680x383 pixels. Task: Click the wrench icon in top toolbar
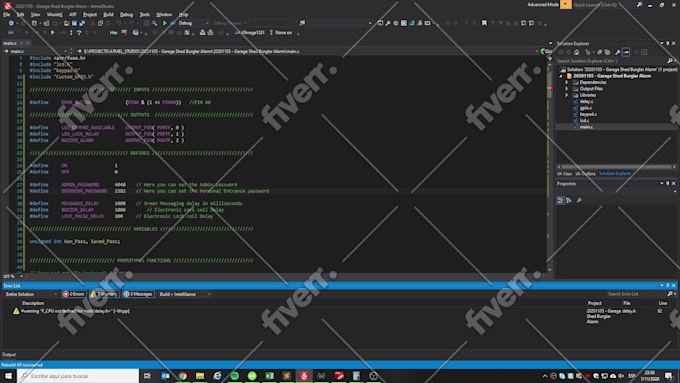pyautogui.click(x=388, y=23)
